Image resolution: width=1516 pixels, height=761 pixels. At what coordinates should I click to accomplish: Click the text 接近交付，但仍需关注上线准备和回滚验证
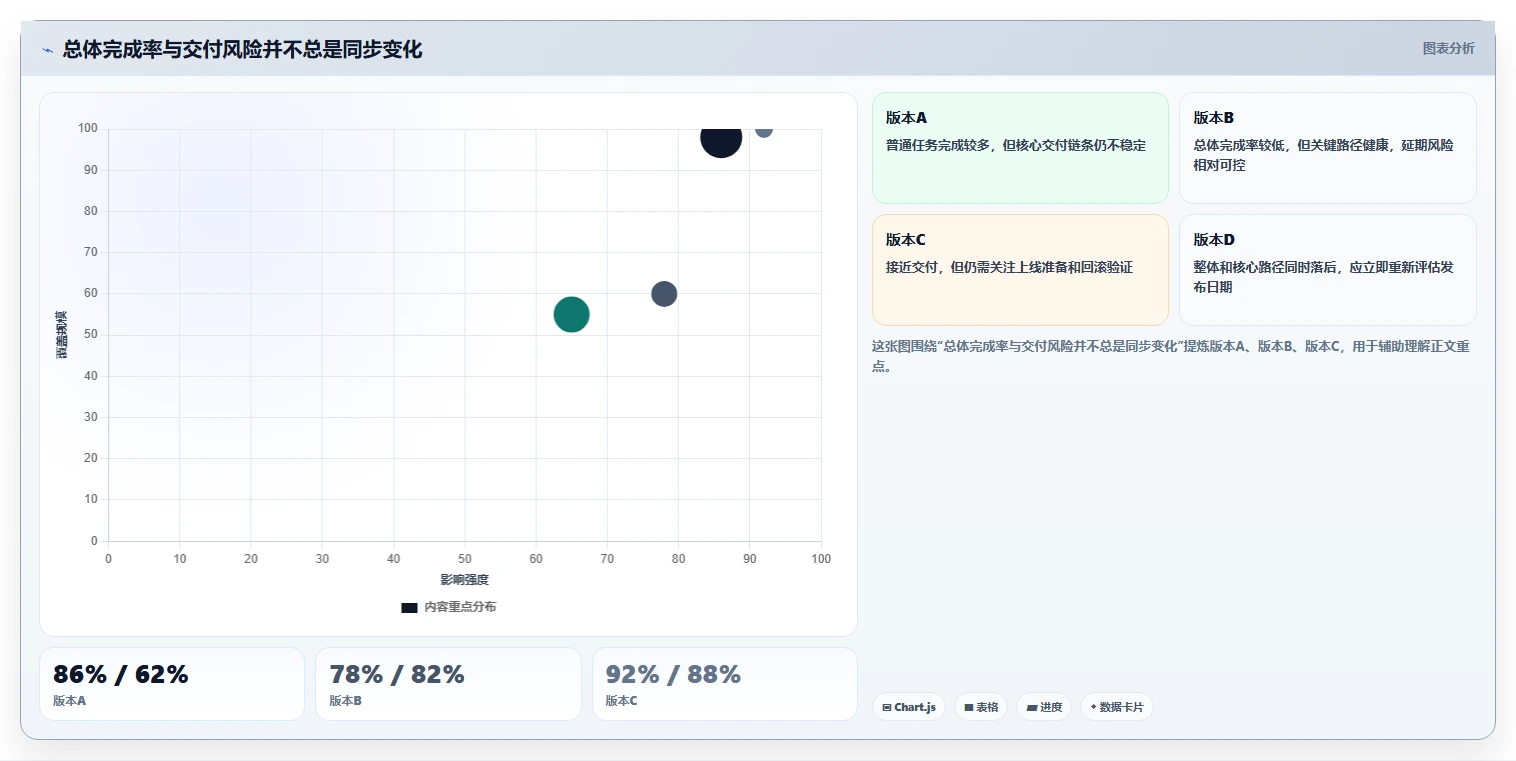click(x=1009, y=267)
